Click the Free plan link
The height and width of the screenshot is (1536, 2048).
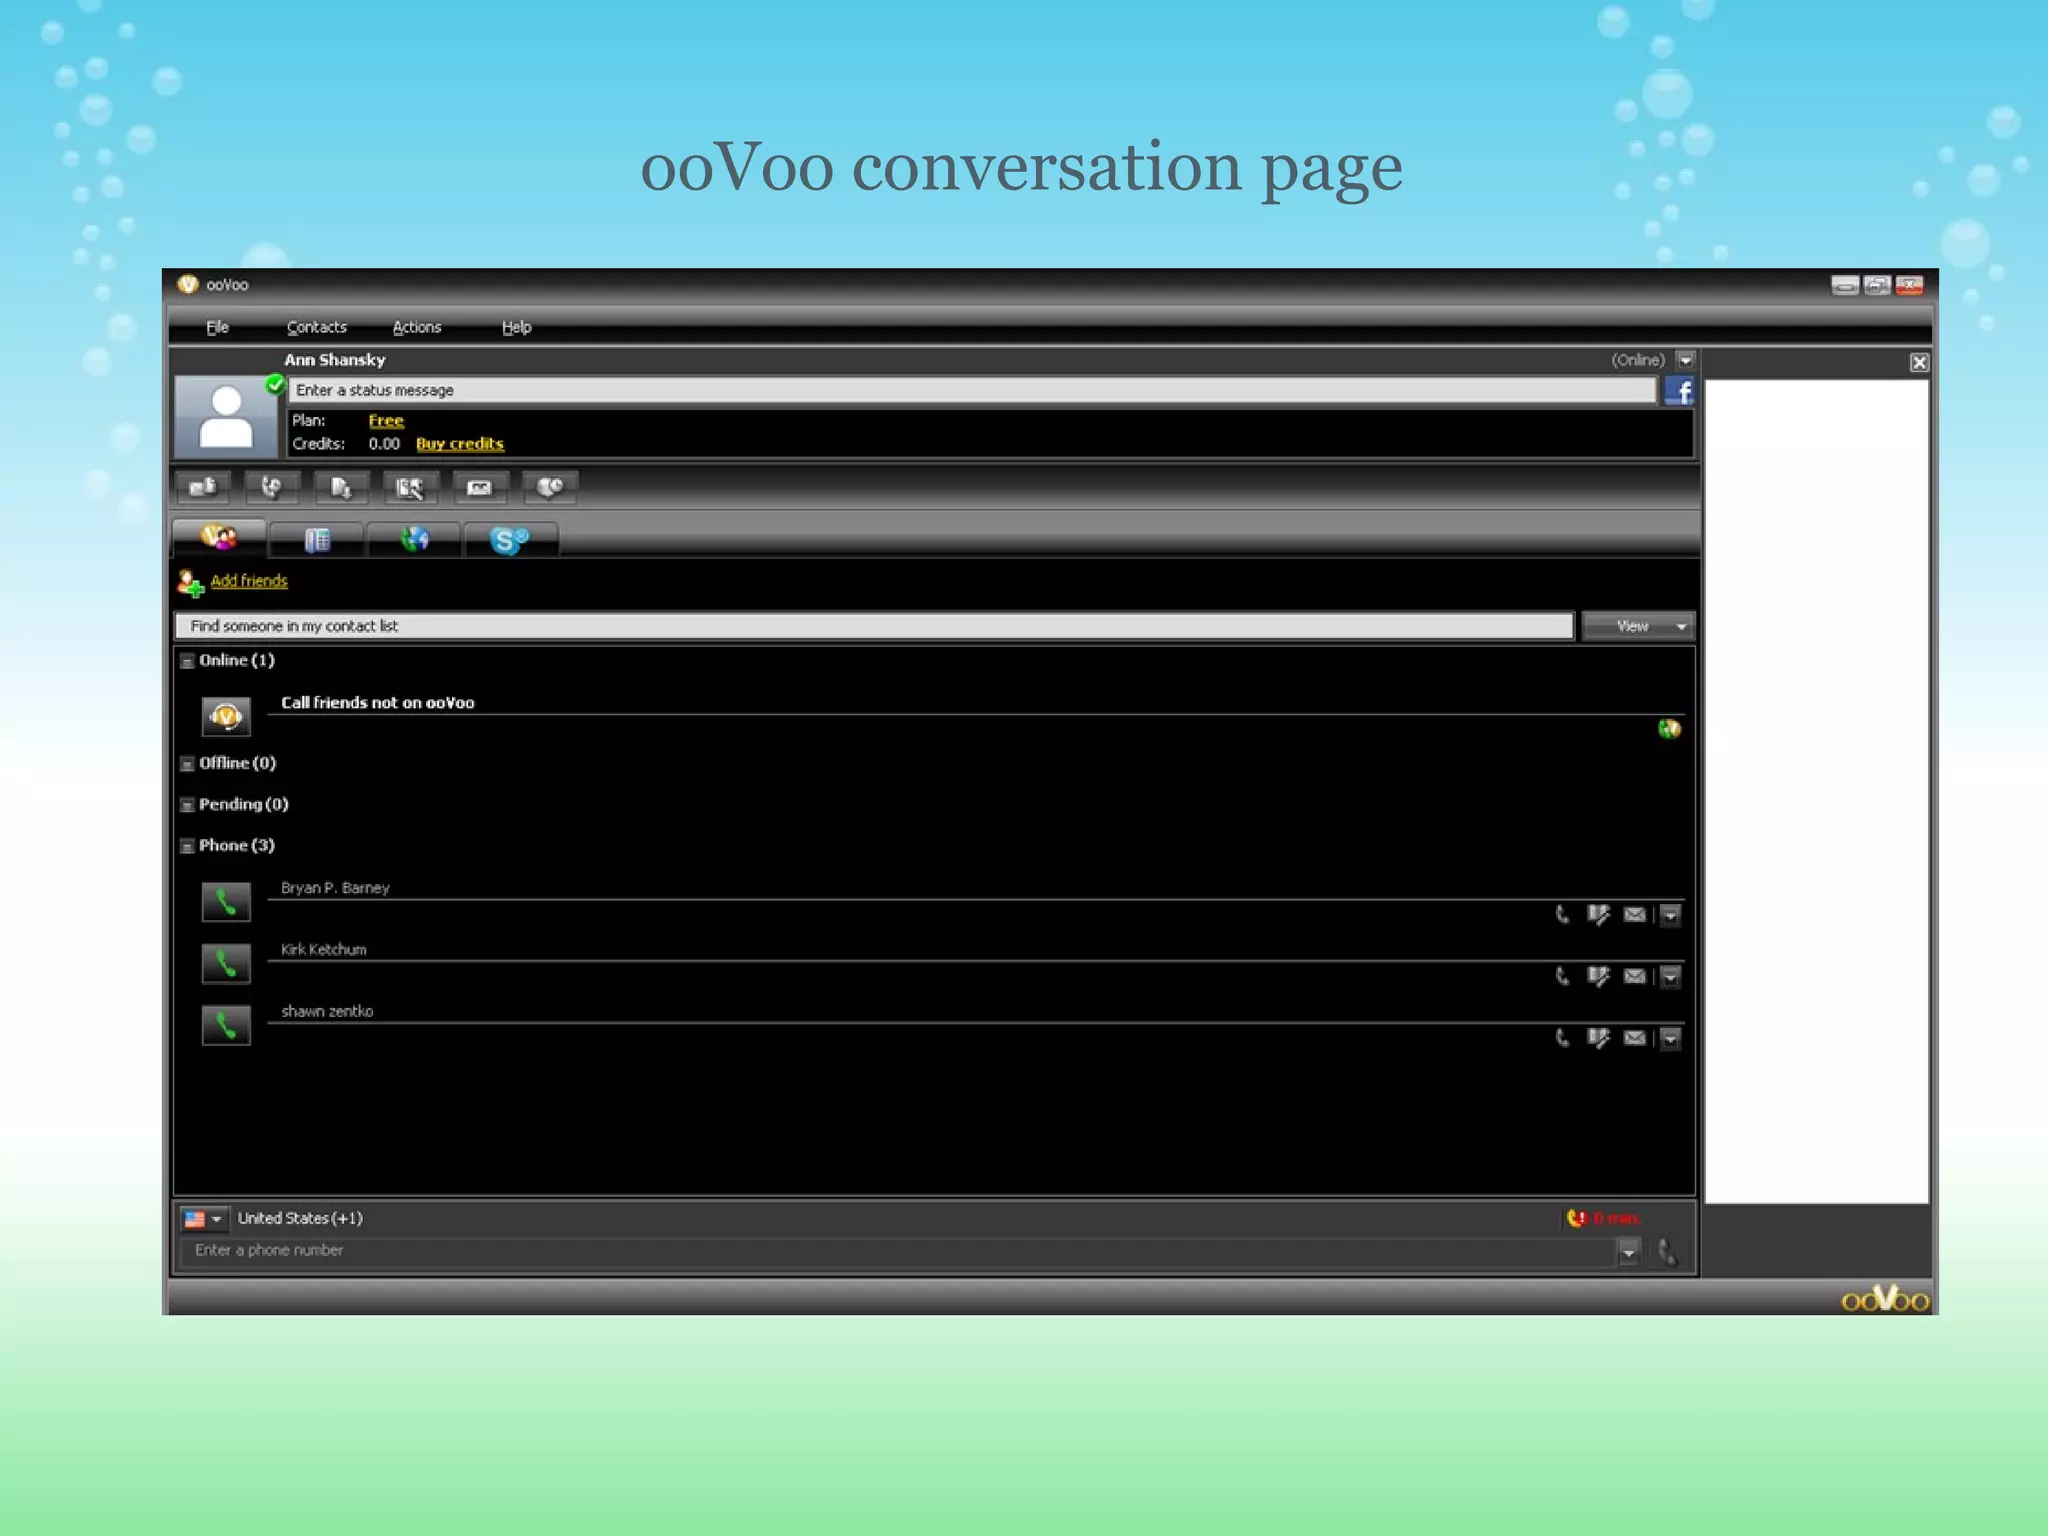click(x=386, y=421)
